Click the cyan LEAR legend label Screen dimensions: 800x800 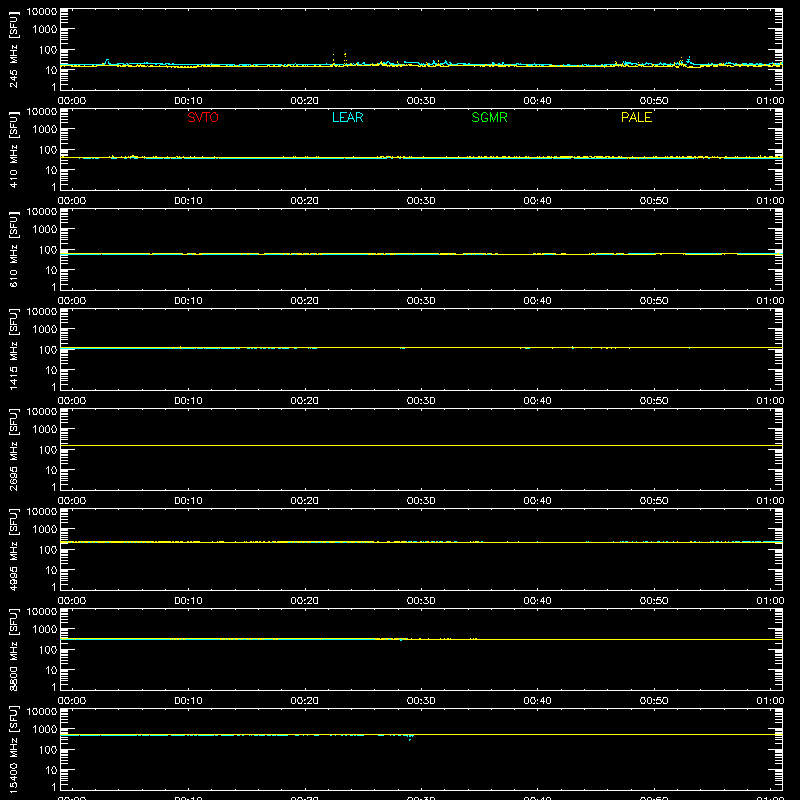point(347,117)
